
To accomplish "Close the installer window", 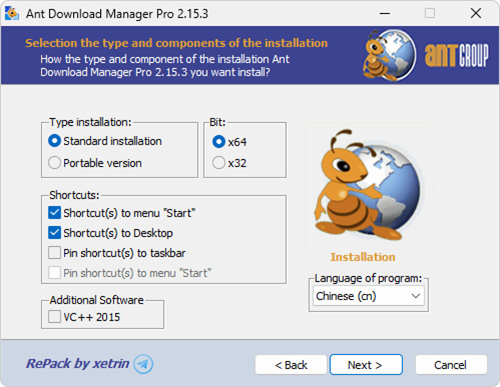I will 476,14.
